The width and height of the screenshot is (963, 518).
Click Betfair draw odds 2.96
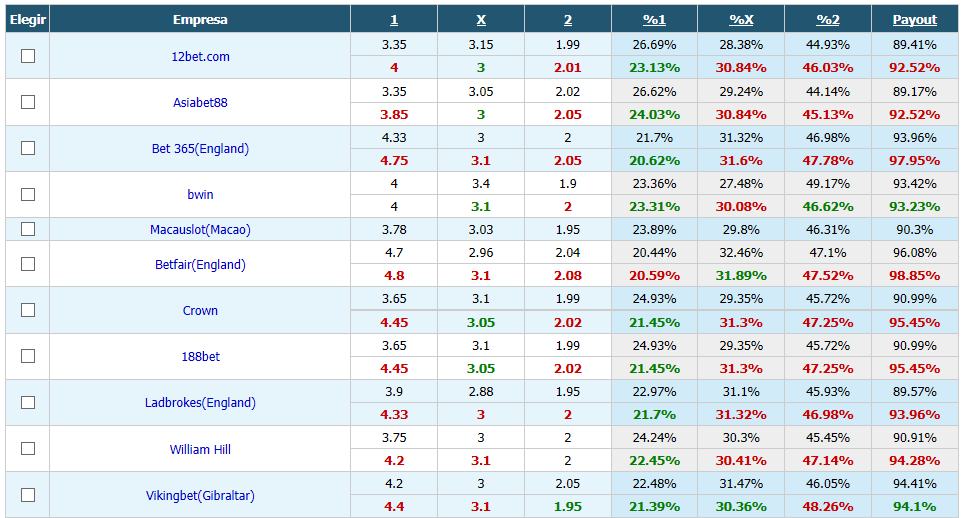tap(481, 253)
